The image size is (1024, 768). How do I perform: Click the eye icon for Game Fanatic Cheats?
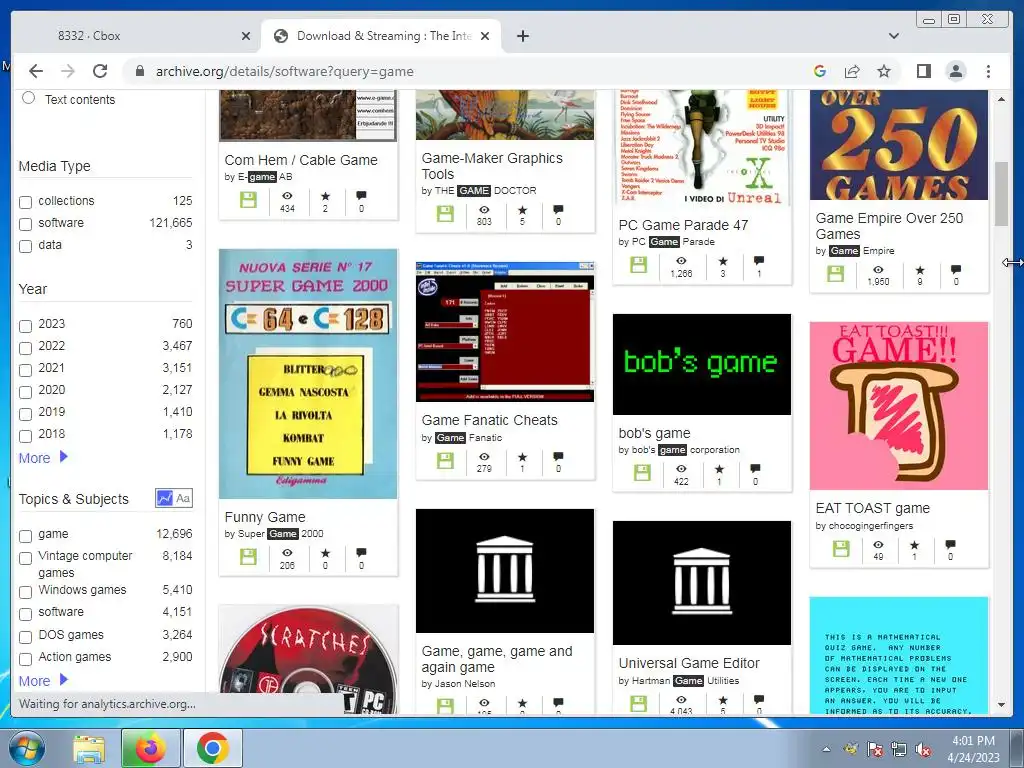point(484,456)
